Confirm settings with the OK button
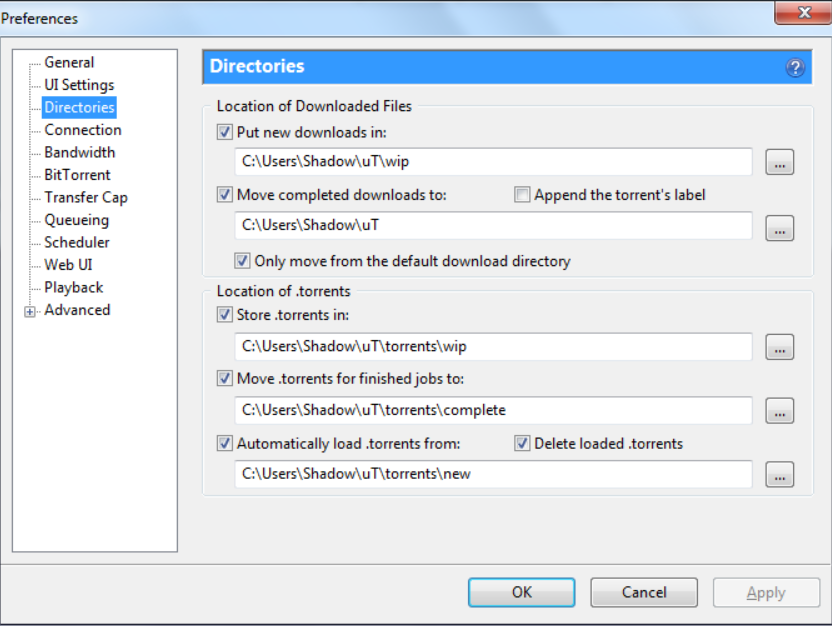832x626 pixels. [521, 592]
